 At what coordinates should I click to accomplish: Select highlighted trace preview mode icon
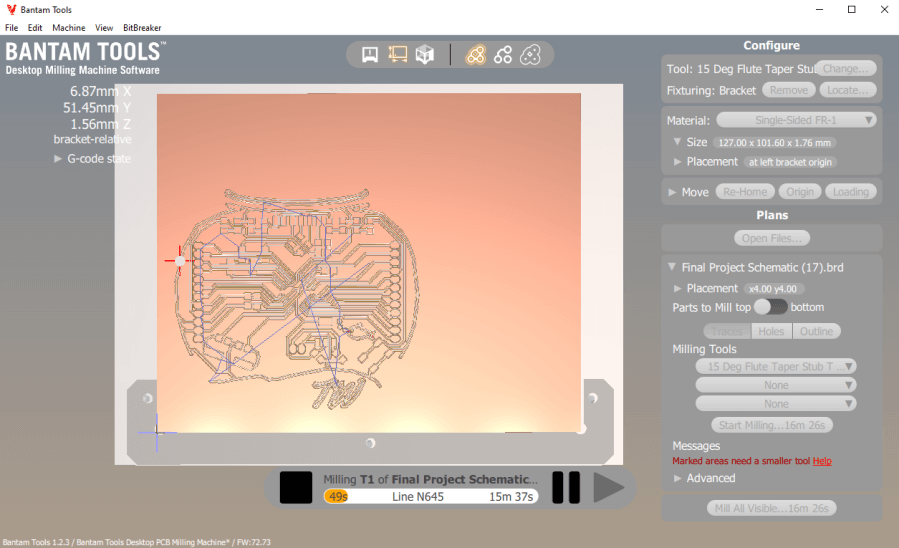coord(476,54)
